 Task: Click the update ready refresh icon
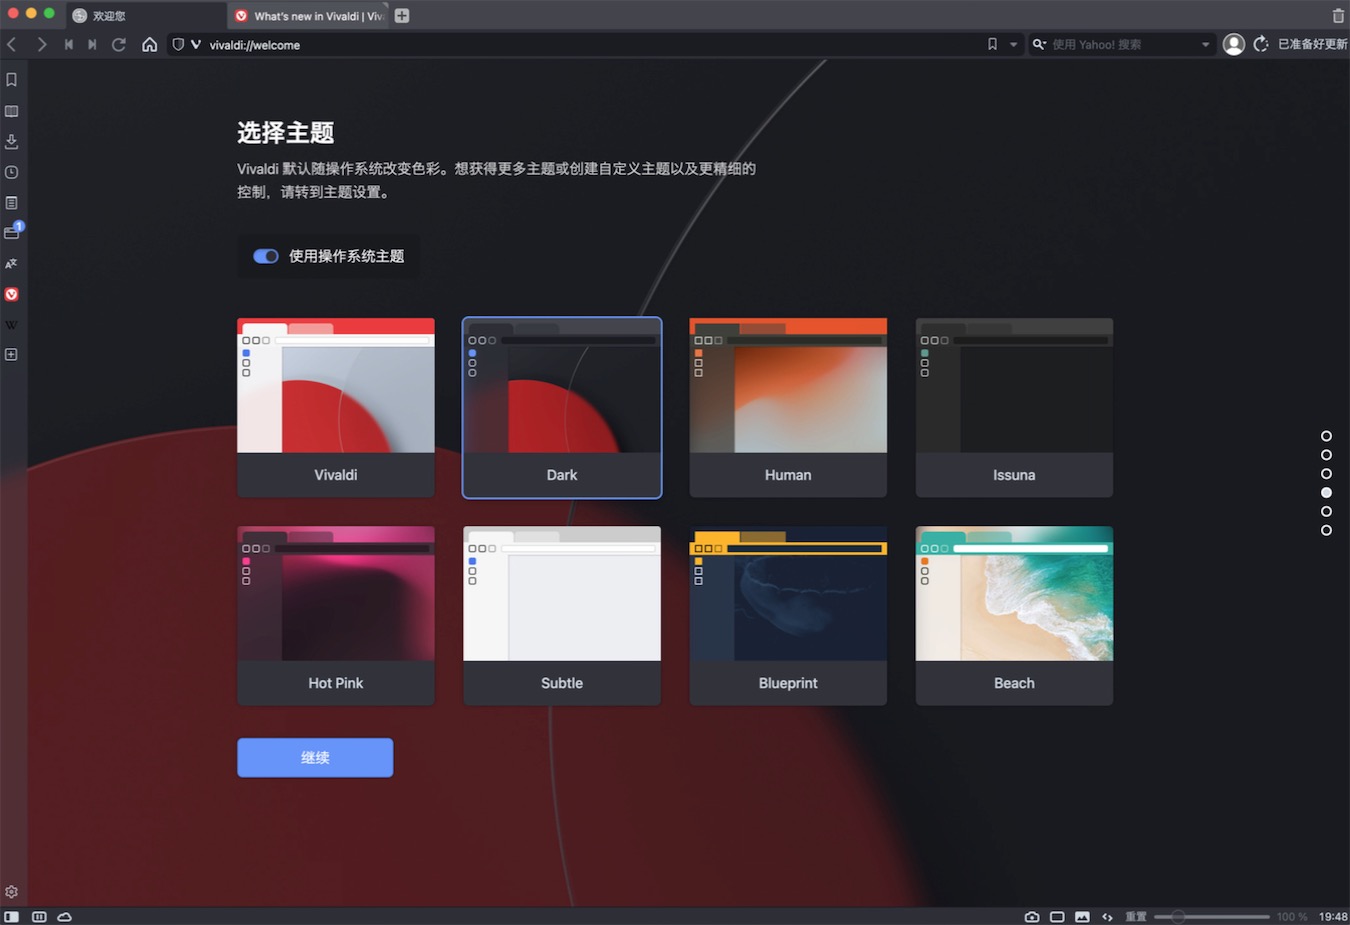tap(1261, 44)
